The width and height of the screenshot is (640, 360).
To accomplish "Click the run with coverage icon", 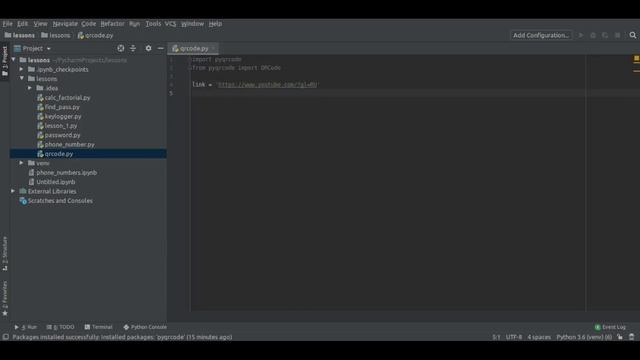I will (605, 35).
